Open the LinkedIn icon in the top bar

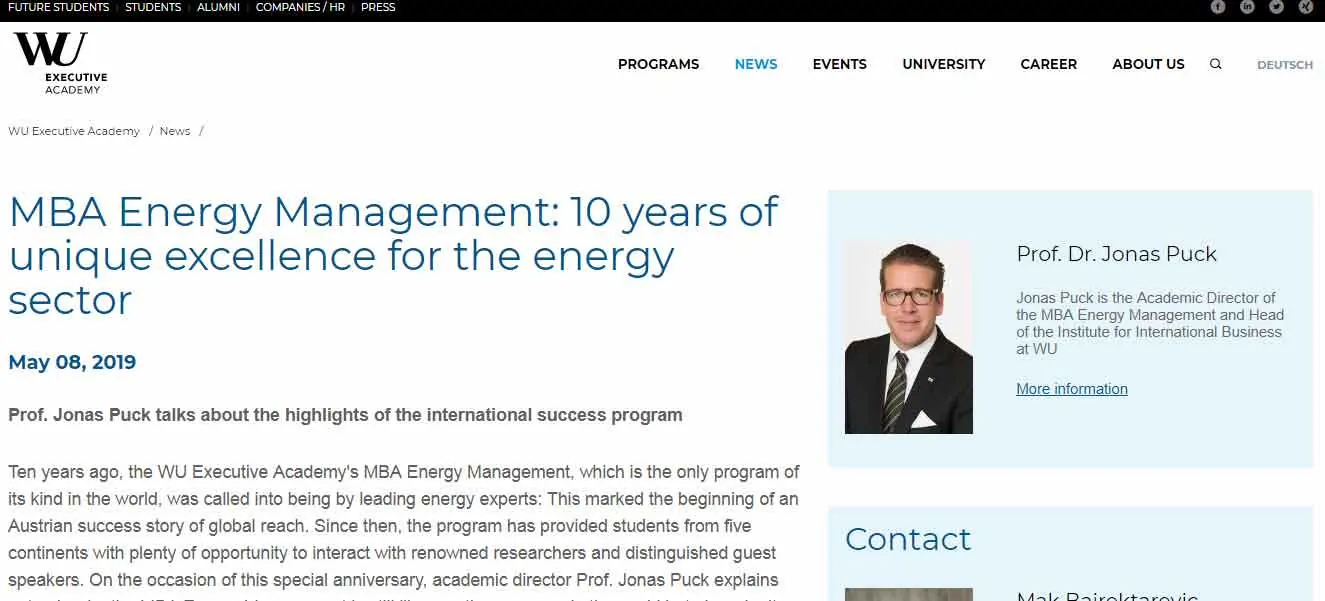(x=1247, y=8)
